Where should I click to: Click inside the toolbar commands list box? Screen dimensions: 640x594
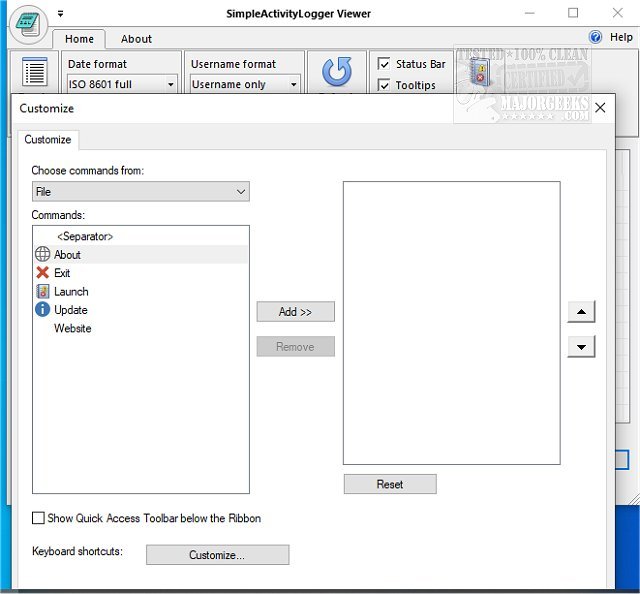[451, 323]
